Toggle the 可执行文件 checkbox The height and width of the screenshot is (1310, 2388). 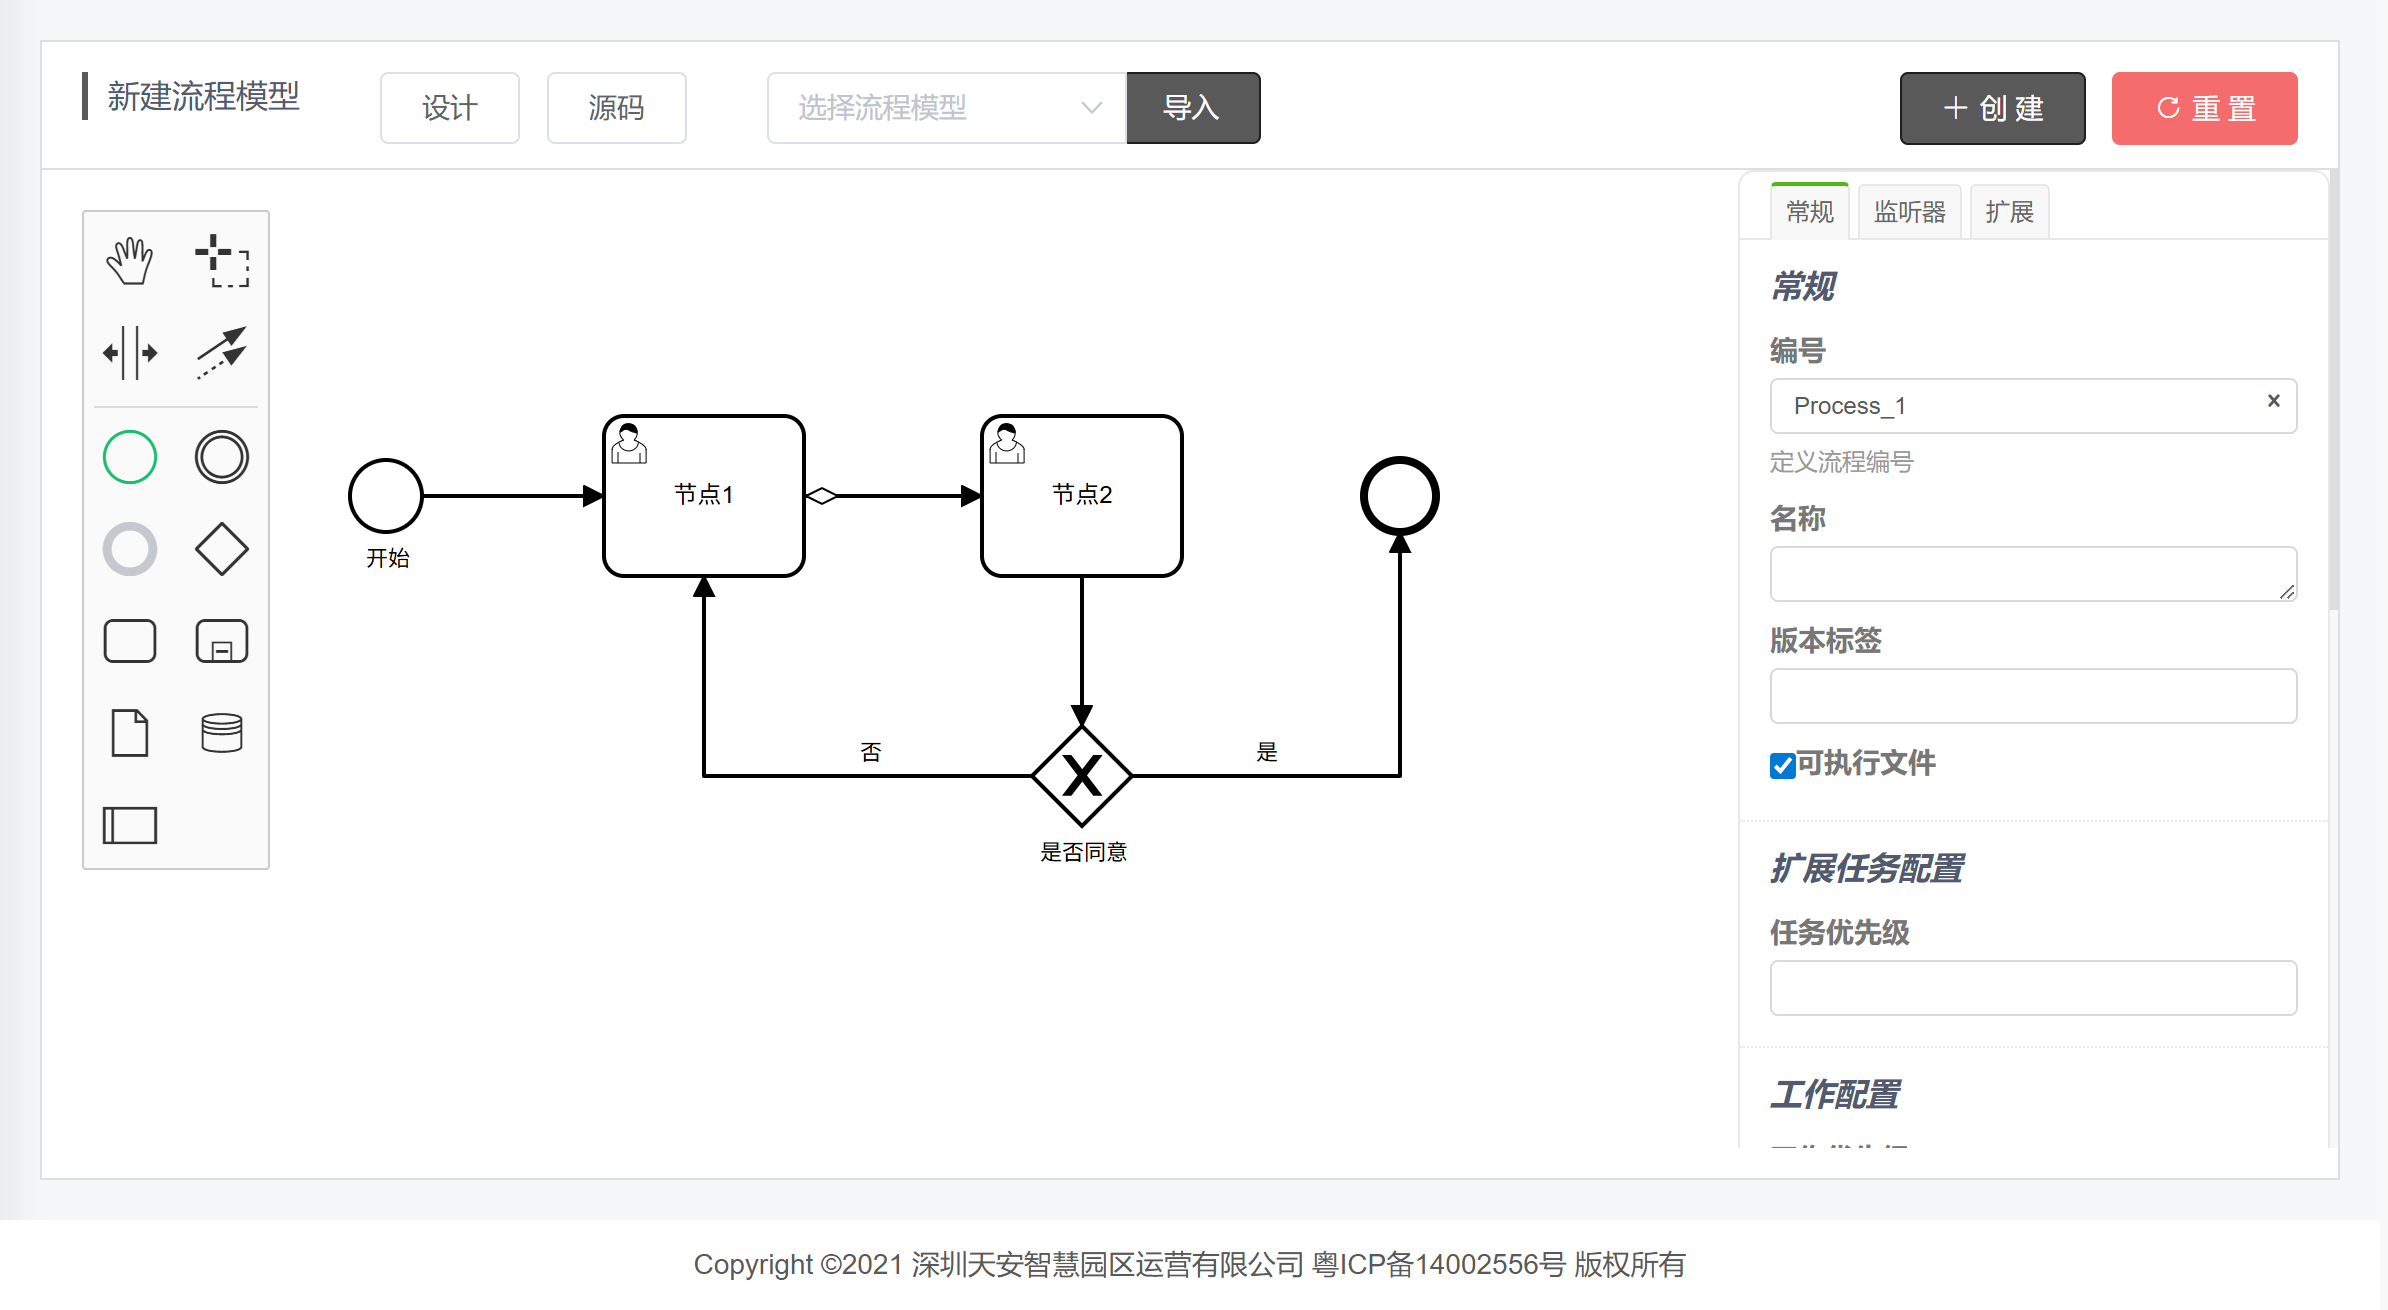click(1782, 766)
